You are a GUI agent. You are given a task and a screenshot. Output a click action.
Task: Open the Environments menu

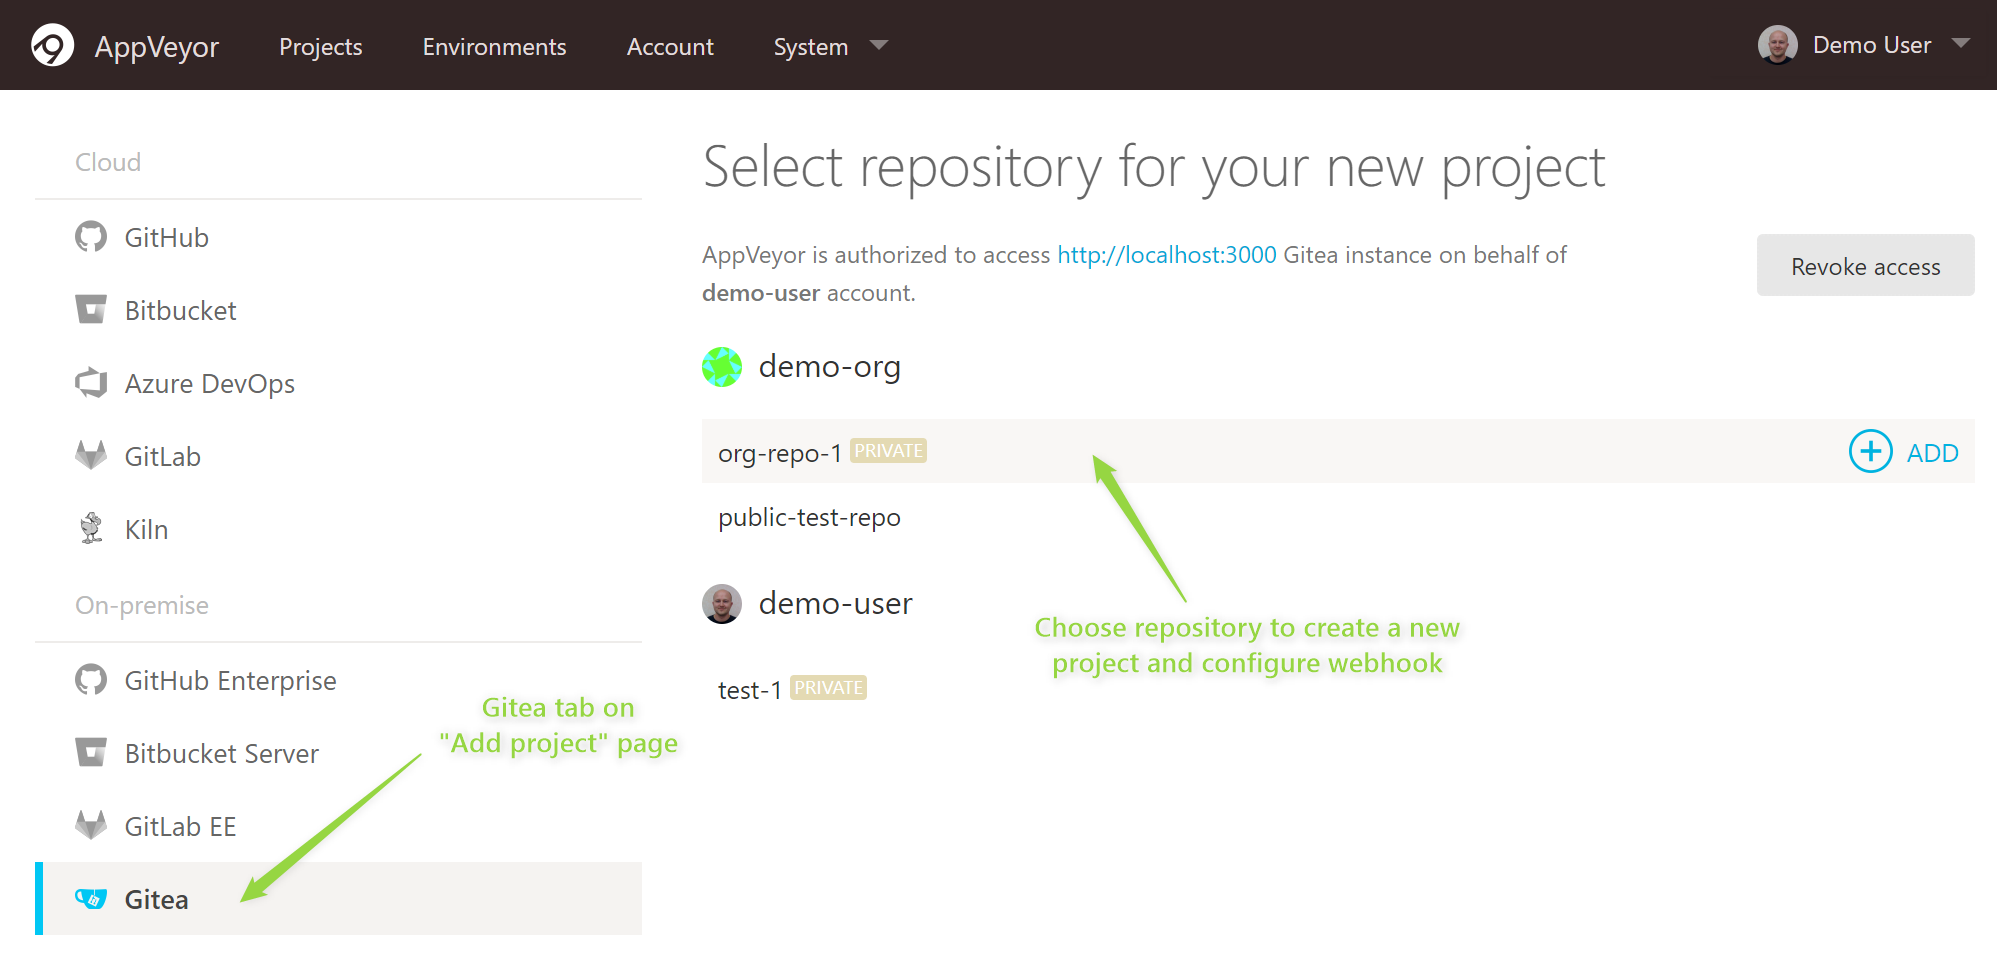494,47
